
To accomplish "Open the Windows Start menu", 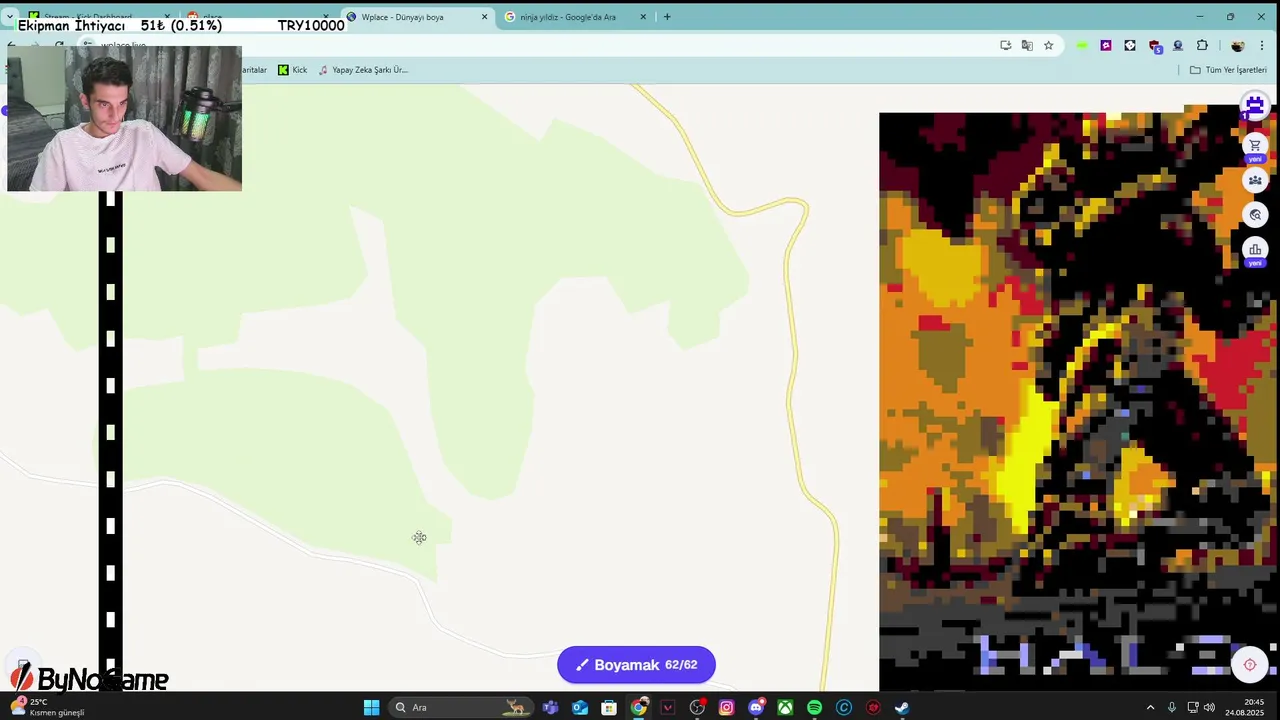I will click(x=371, y=708).
